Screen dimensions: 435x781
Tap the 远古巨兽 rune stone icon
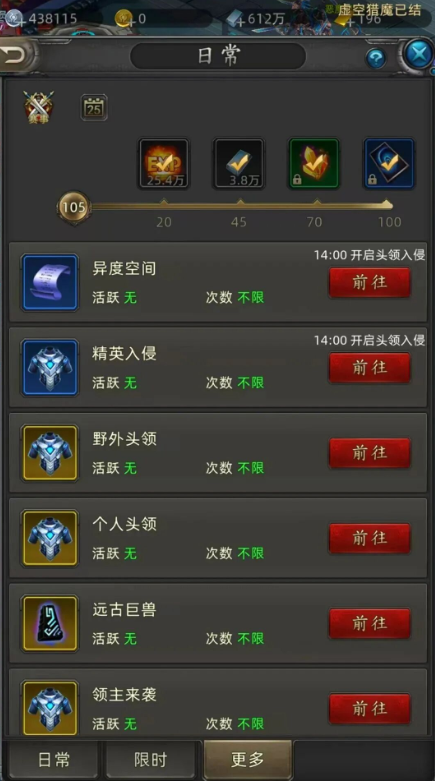(50, 624)
